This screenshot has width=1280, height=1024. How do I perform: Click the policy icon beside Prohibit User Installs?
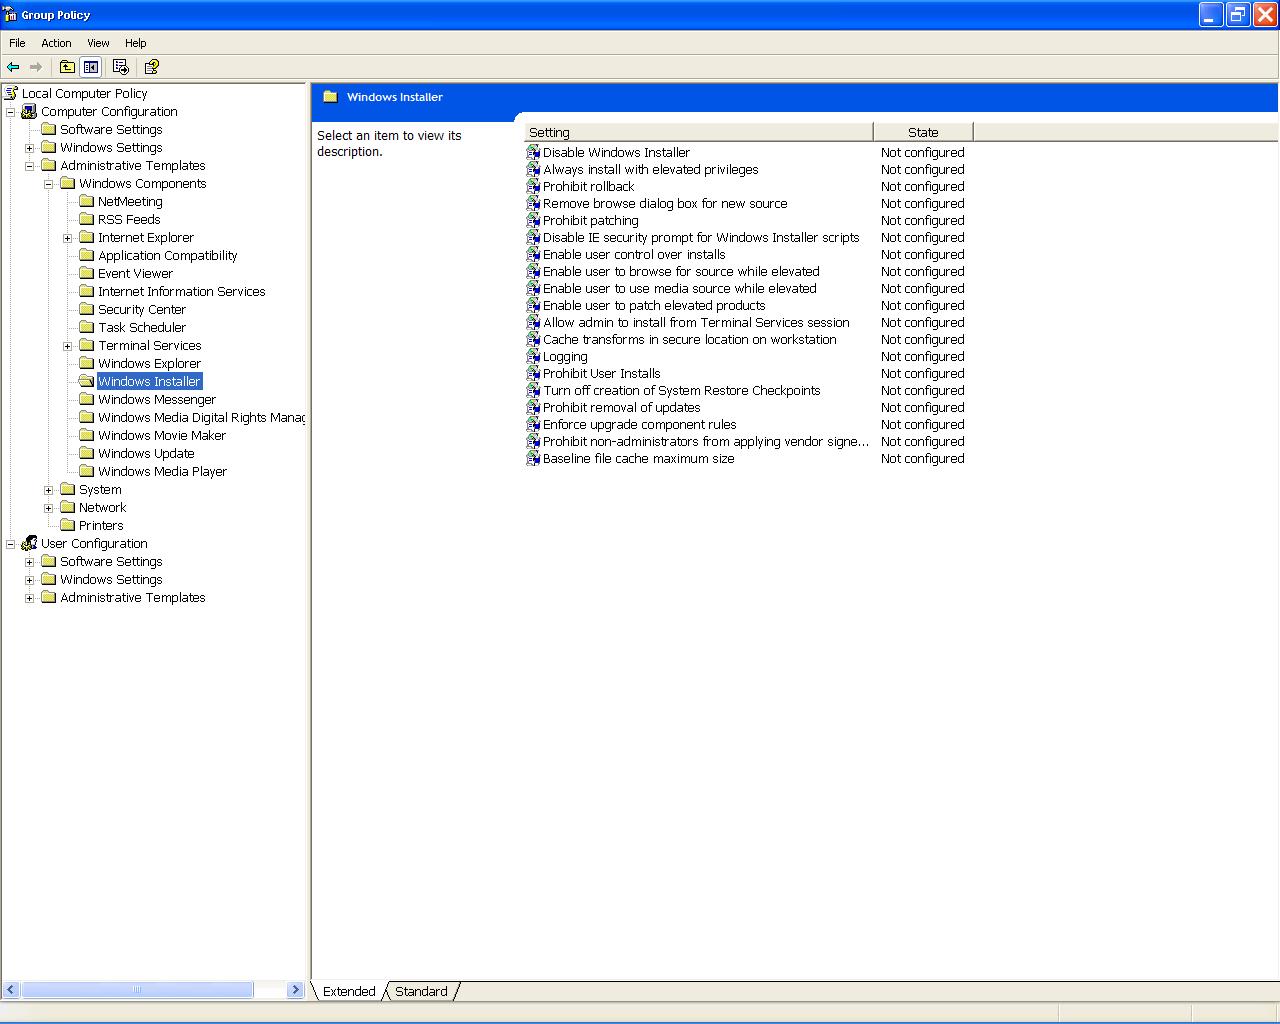(x=533, y=373)
